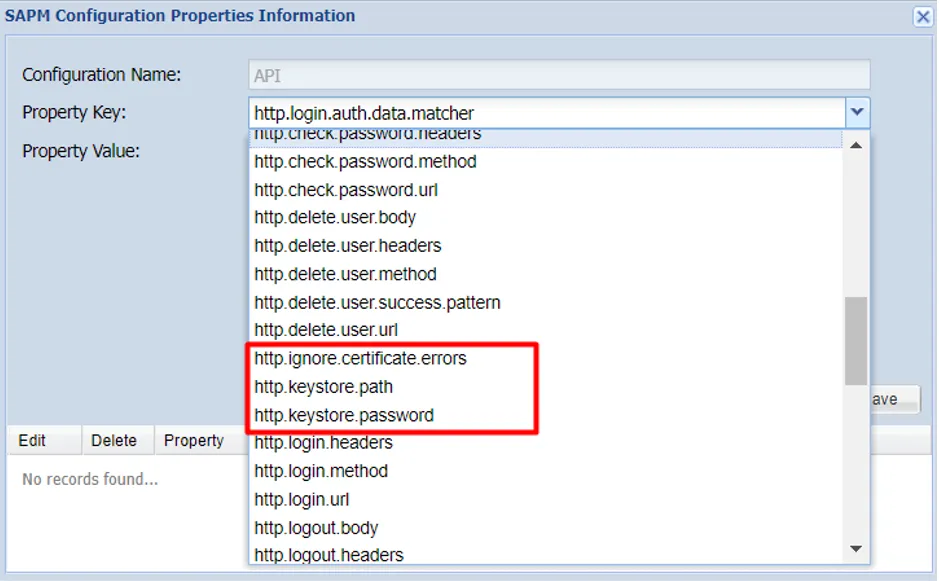
Task: Select http.login.headers option
Action: (x=546, y=443)
